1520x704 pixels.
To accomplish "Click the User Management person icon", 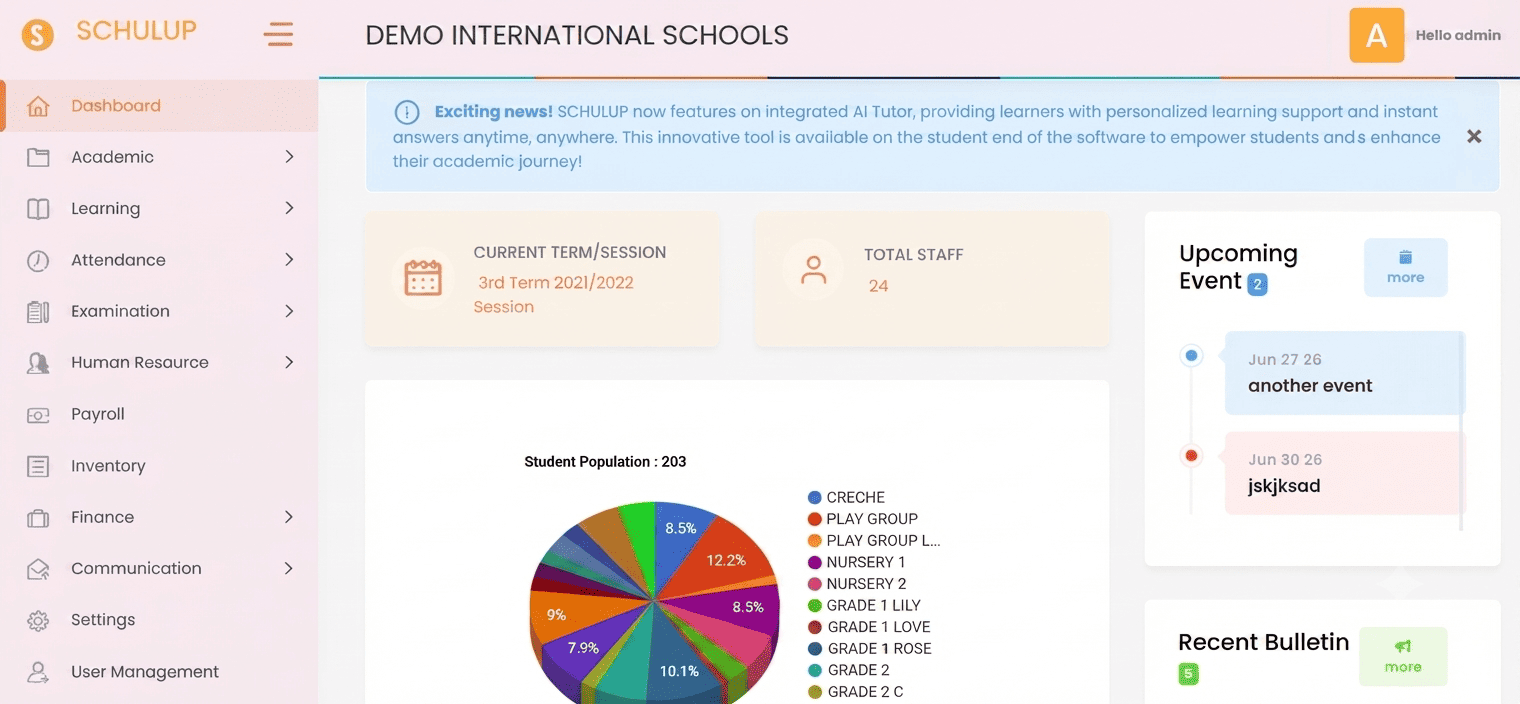I will pos(38,672).
